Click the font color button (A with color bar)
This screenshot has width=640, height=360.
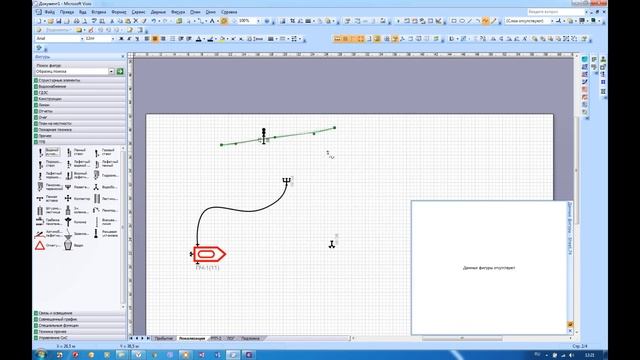(x=199, y=39)
